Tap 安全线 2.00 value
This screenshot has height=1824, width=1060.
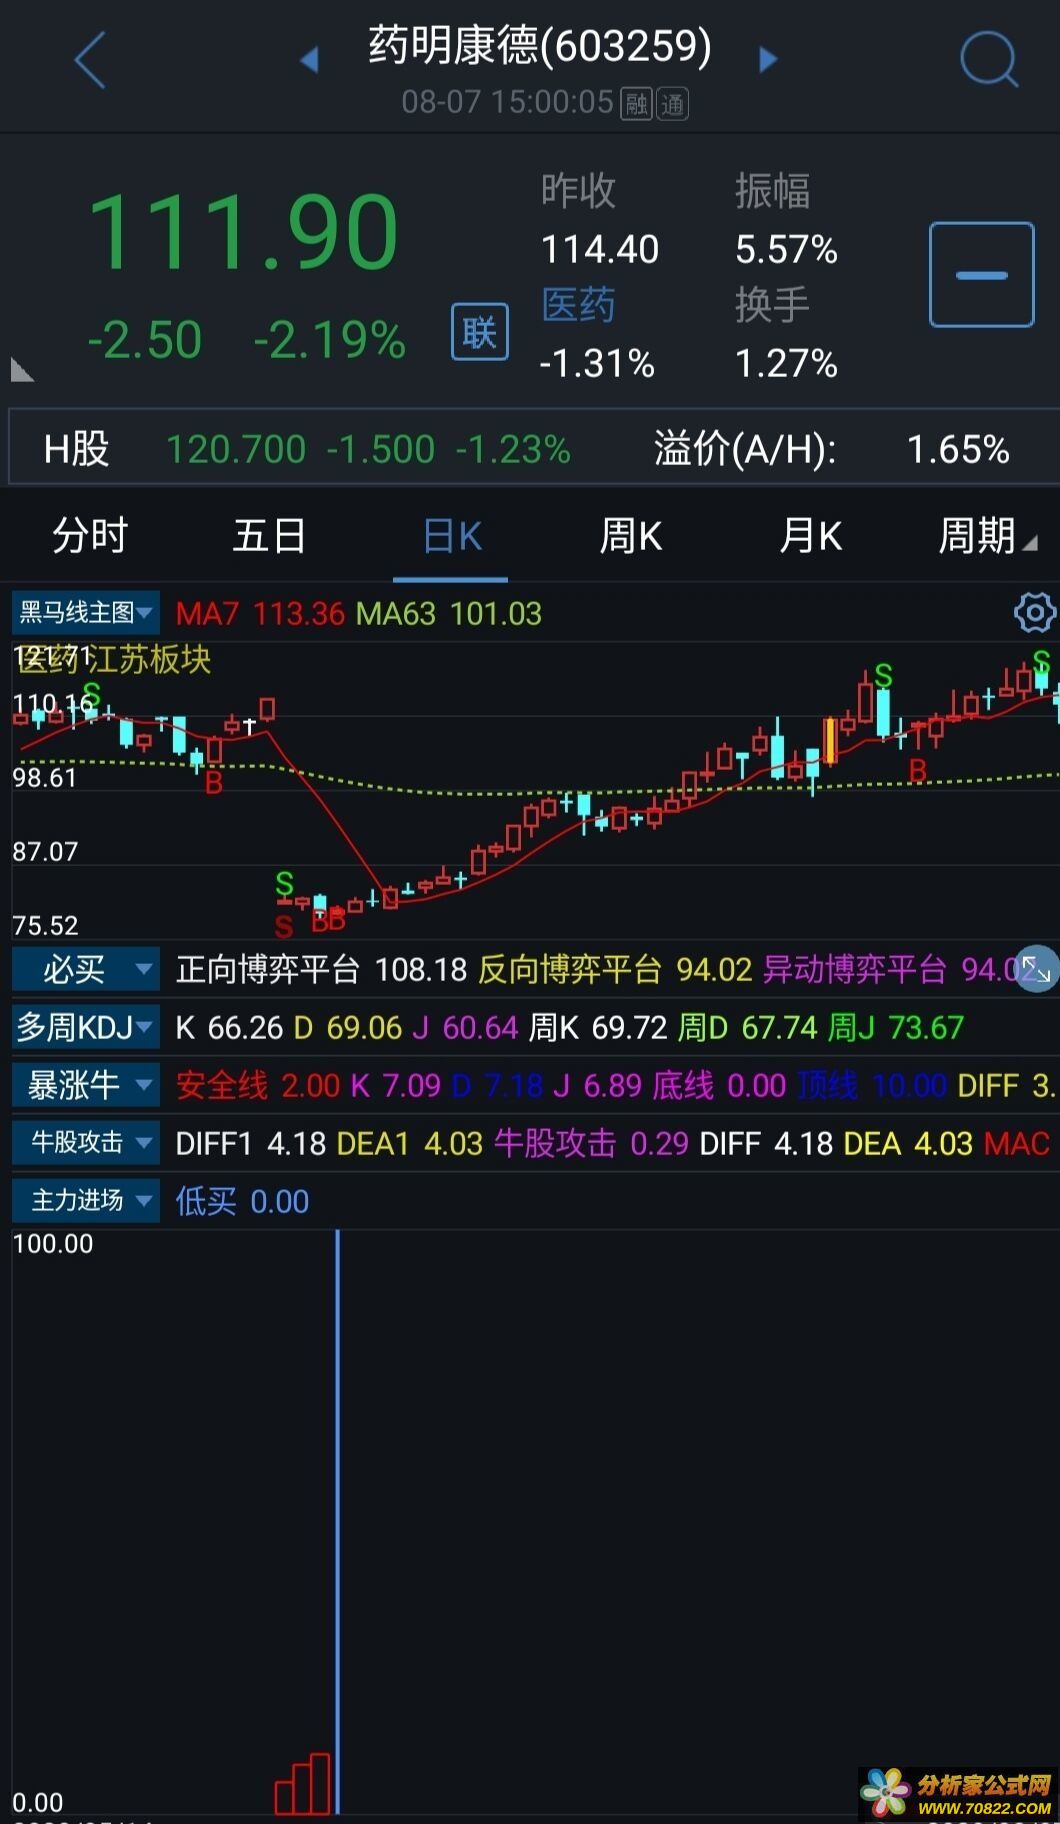tap(258, 1085)
